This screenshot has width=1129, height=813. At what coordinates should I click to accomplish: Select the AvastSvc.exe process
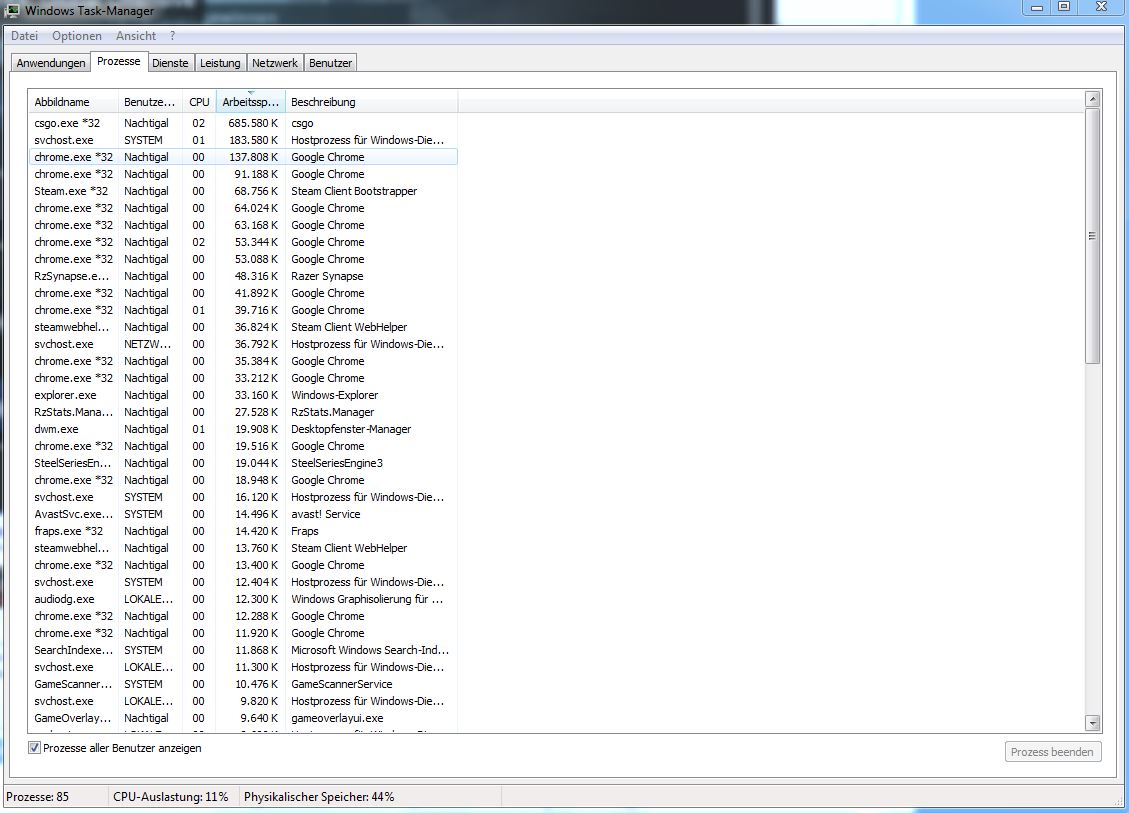(243, 514)
